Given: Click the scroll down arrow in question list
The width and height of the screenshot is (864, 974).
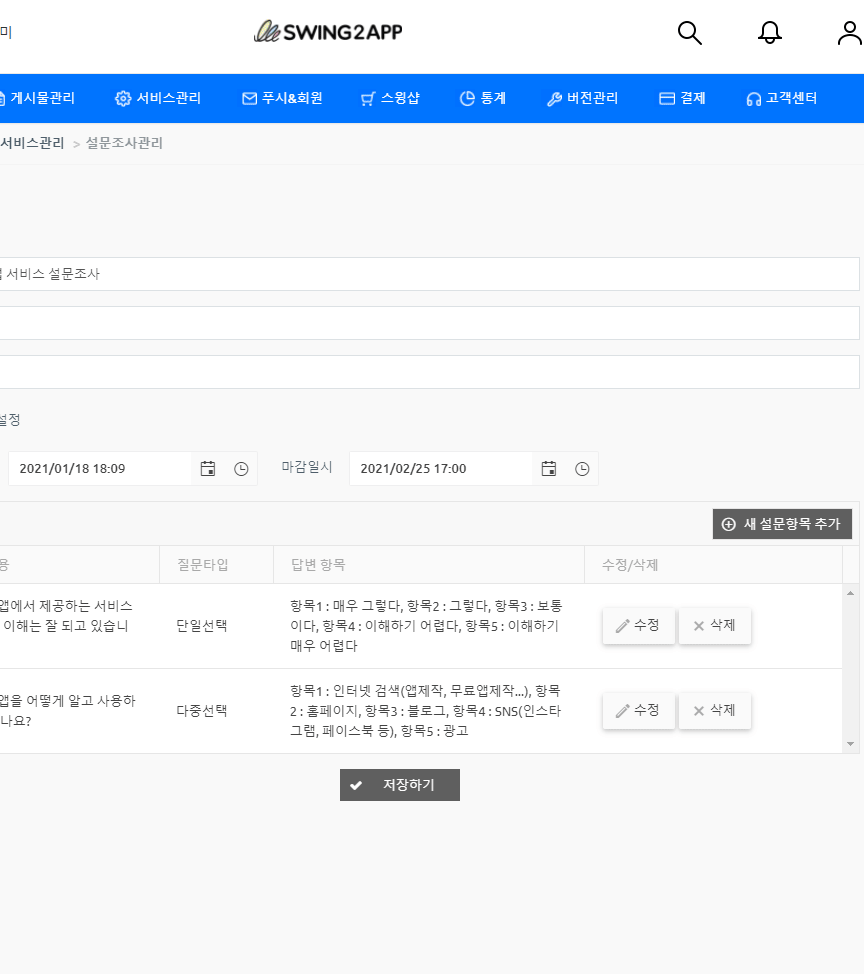Looking at the screenshot, I should point(851,744).
